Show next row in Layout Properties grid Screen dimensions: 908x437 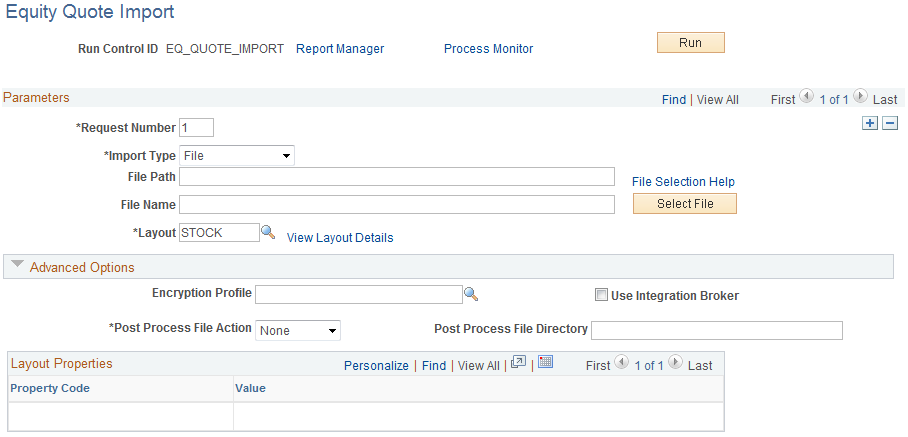point(677,364)
